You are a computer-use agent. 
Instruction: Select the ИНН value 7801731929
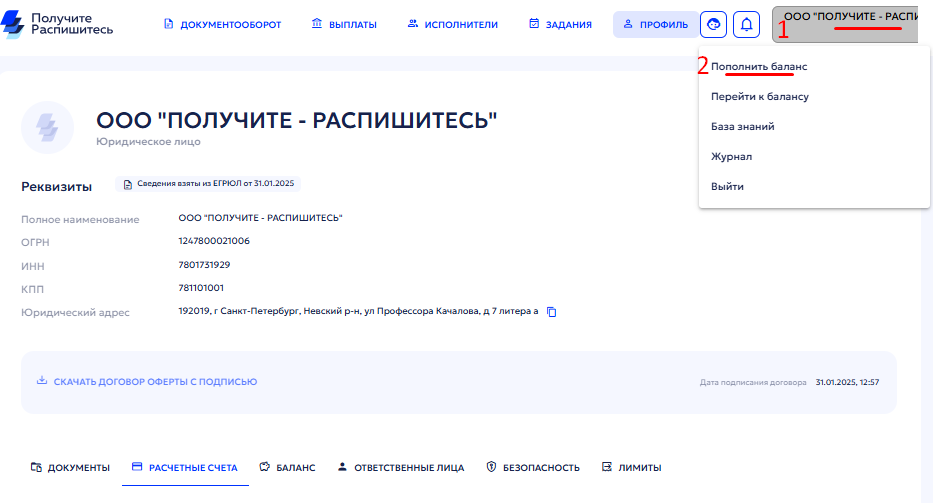tap(204, 265)
